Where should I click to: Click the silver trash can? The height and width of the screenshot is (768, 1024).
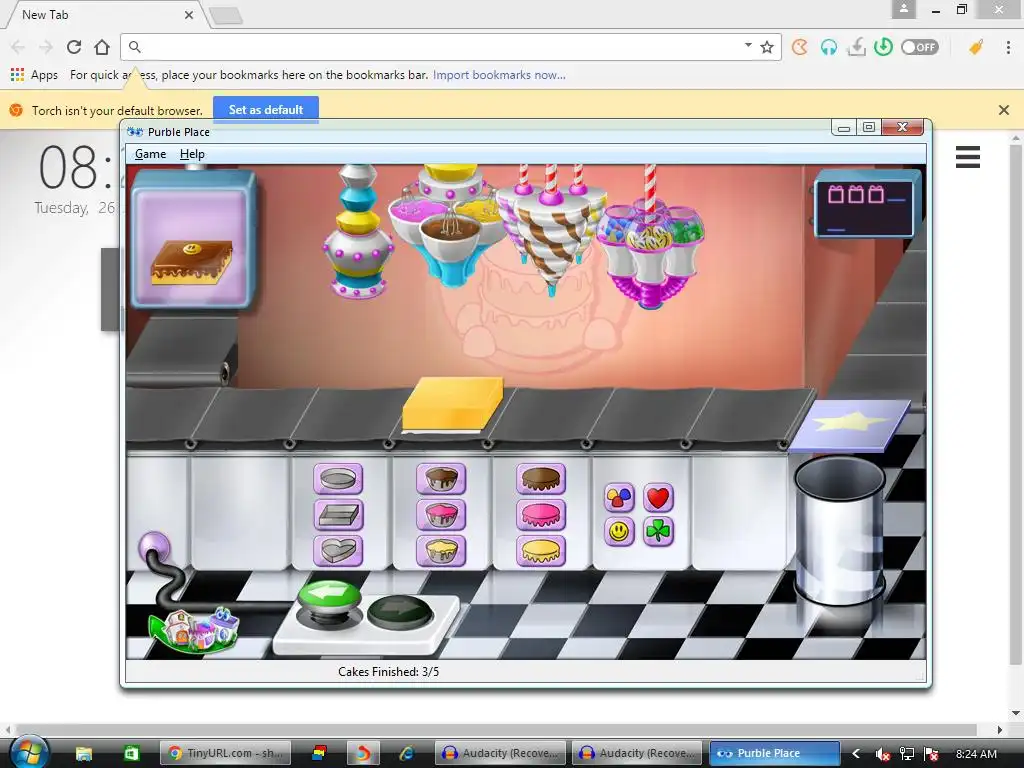click(x=840, y=529)
